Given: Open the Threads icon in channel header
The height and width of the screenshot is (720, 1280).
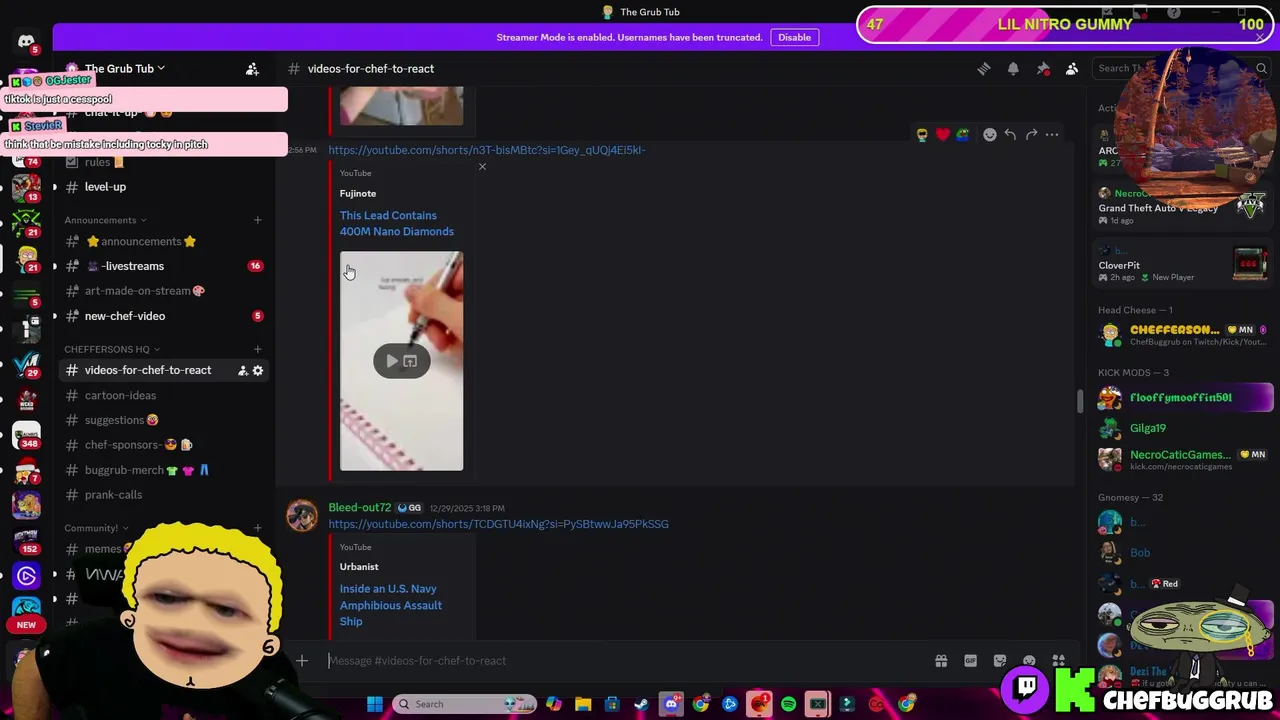Looking at the screenshot, I should pos(984,69).
